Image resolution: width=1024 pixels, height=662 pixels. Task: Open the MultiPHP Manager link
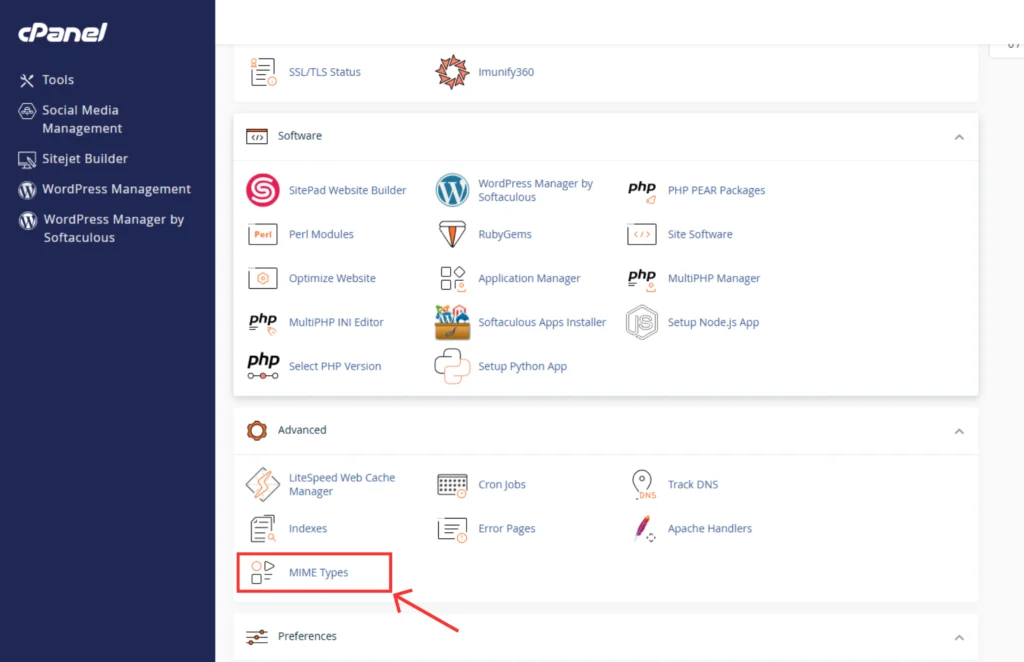pyautogui.click(x=714, y=278)
